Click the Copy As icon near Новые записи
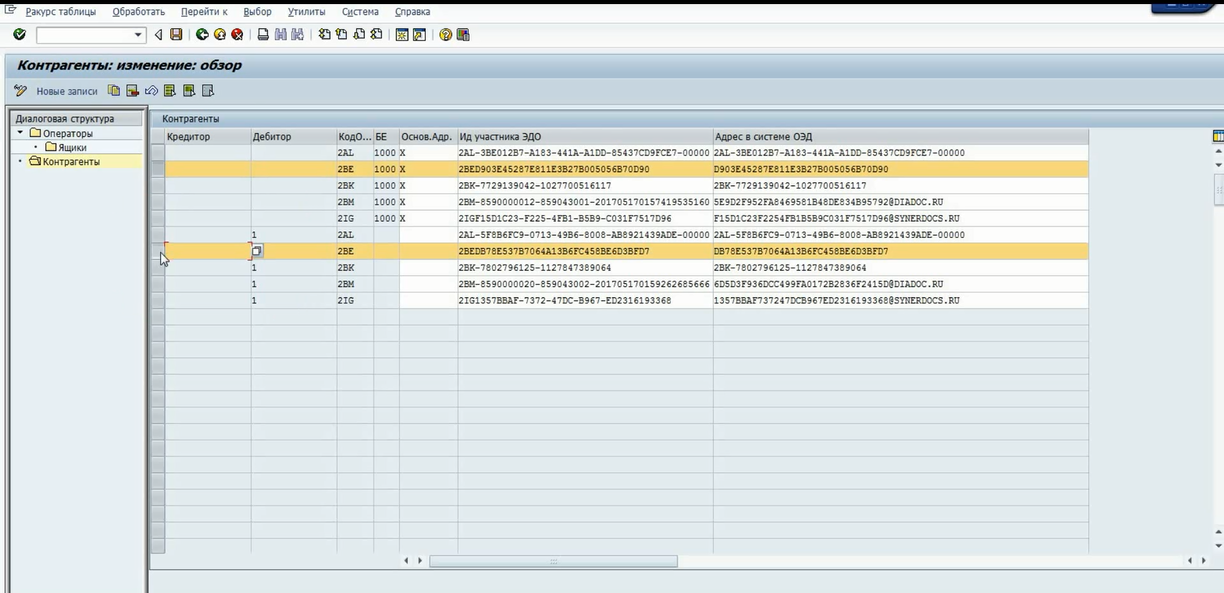This screenshot has width=1224, height=593. 114,91
